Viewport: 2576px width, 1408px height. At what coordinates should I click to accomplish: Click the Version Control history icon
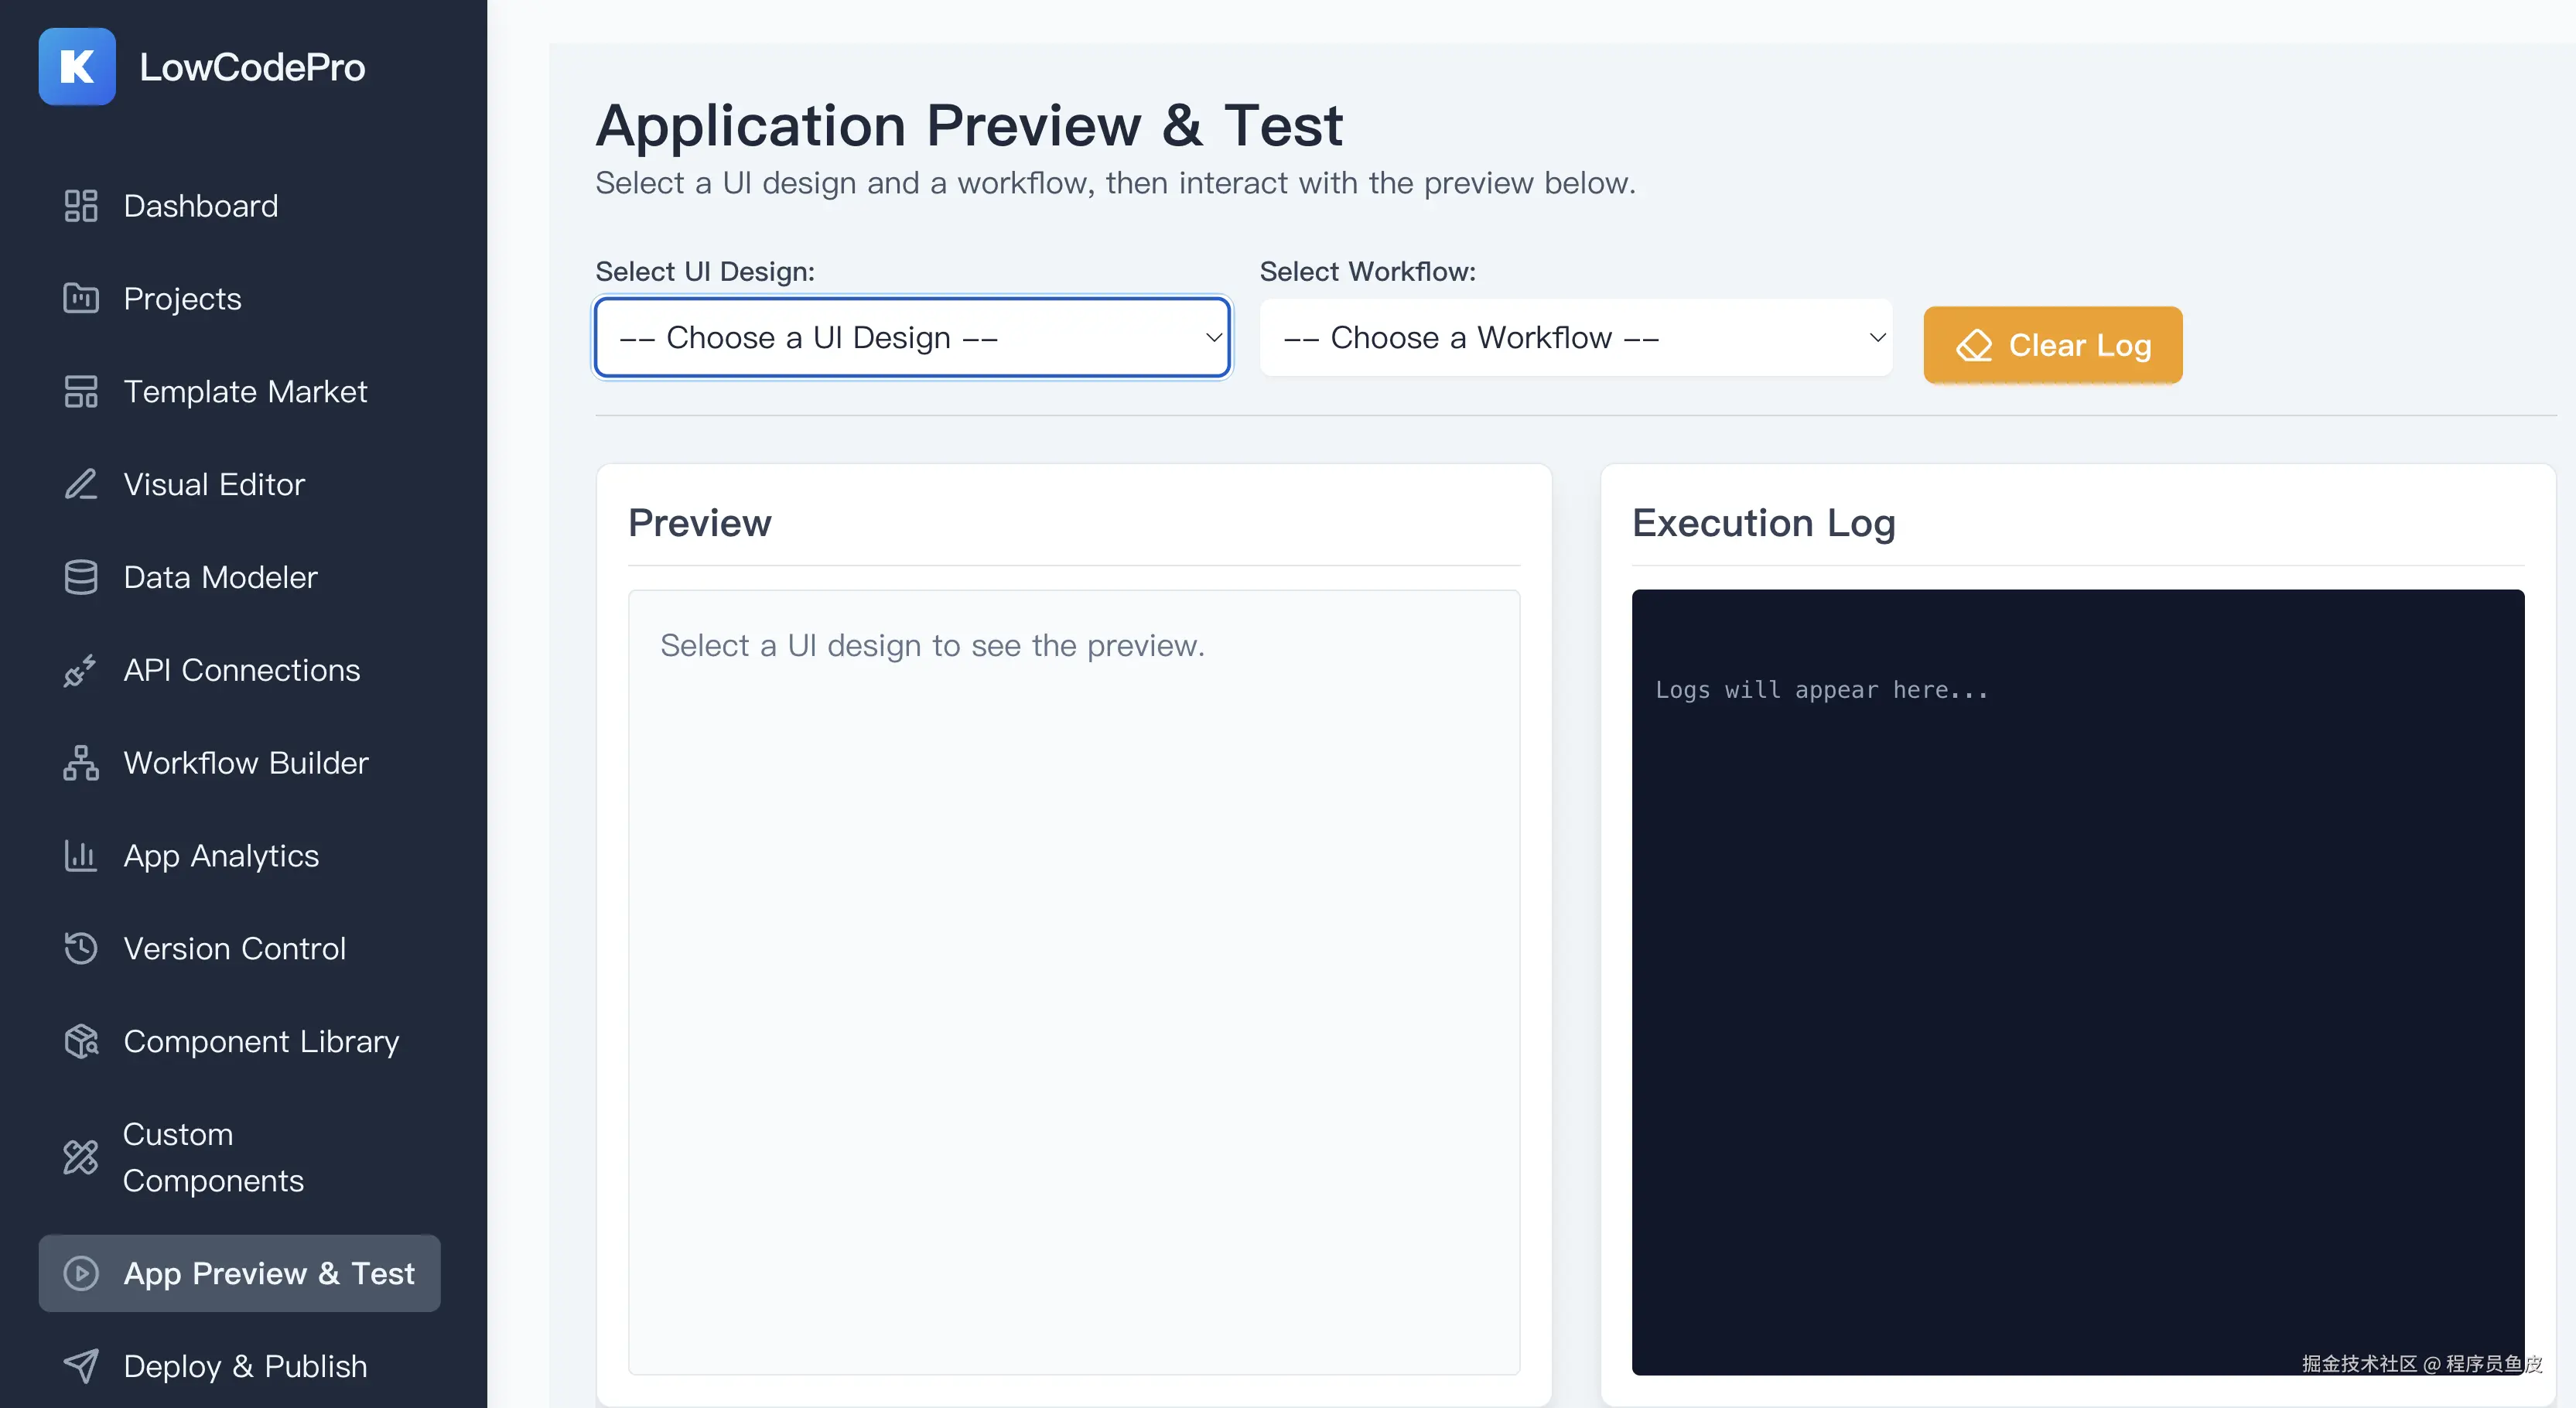click(x=81, y=949)
